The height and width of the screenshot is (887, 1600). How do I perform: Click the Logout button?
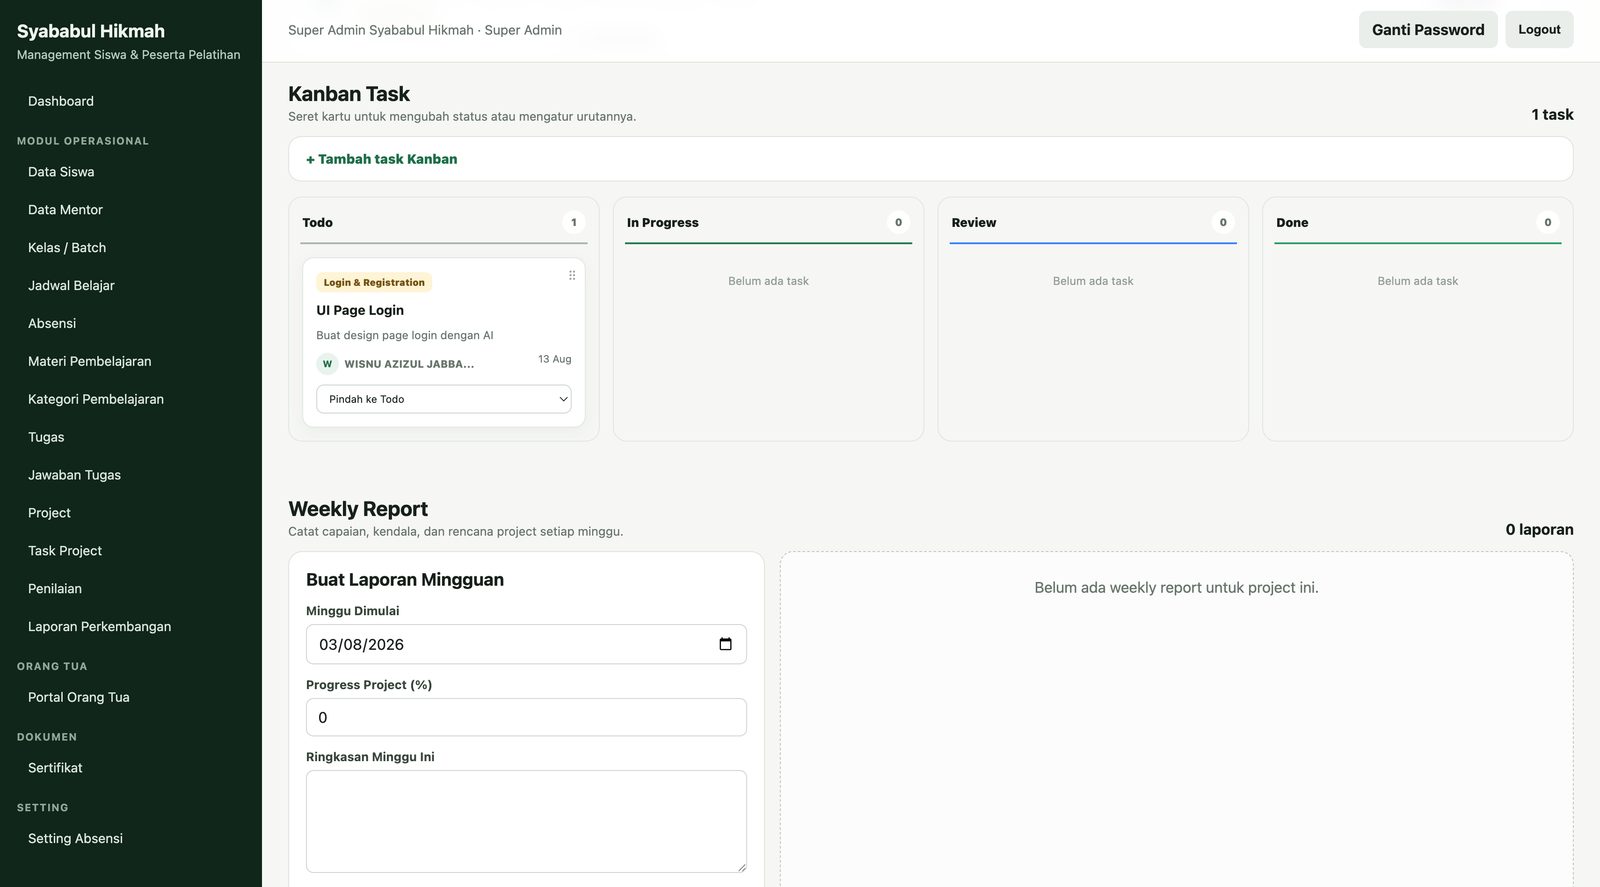coord(1539,30)
